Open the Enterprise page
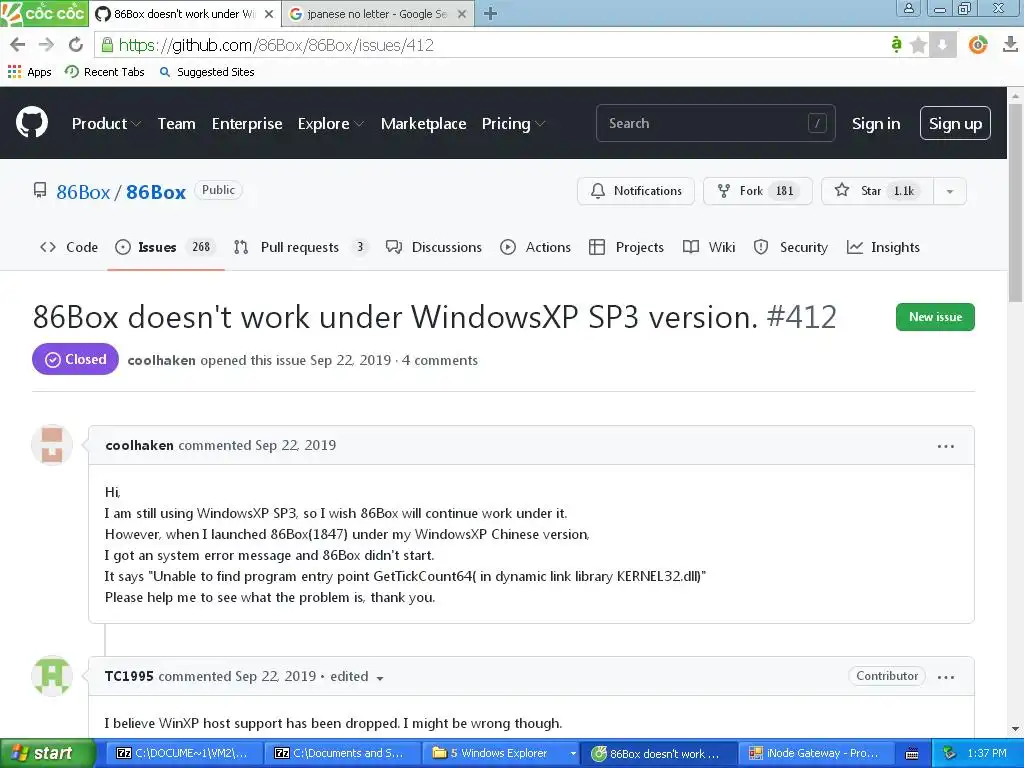 pyautogui.click(x=247, y=123)
